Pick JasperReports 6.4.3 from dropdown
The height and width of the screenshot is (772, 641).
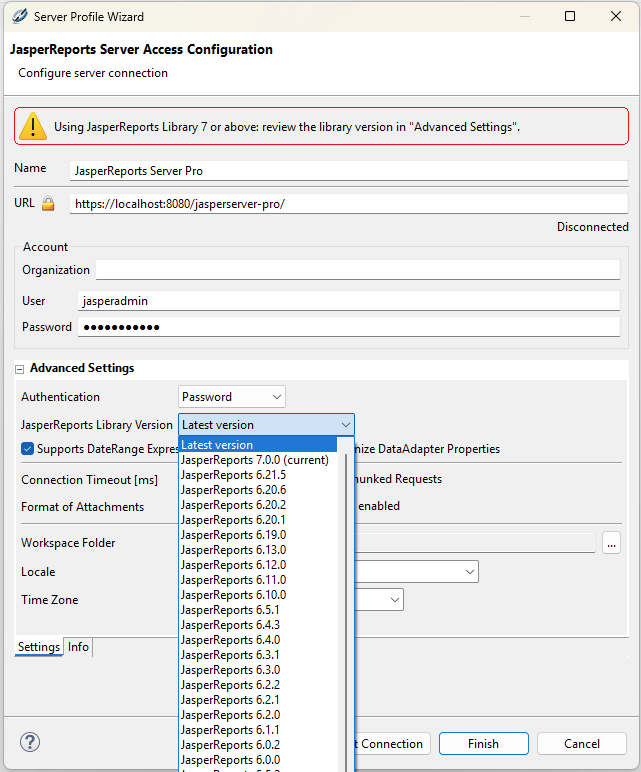pyautogui.click(x=258, y=625)
